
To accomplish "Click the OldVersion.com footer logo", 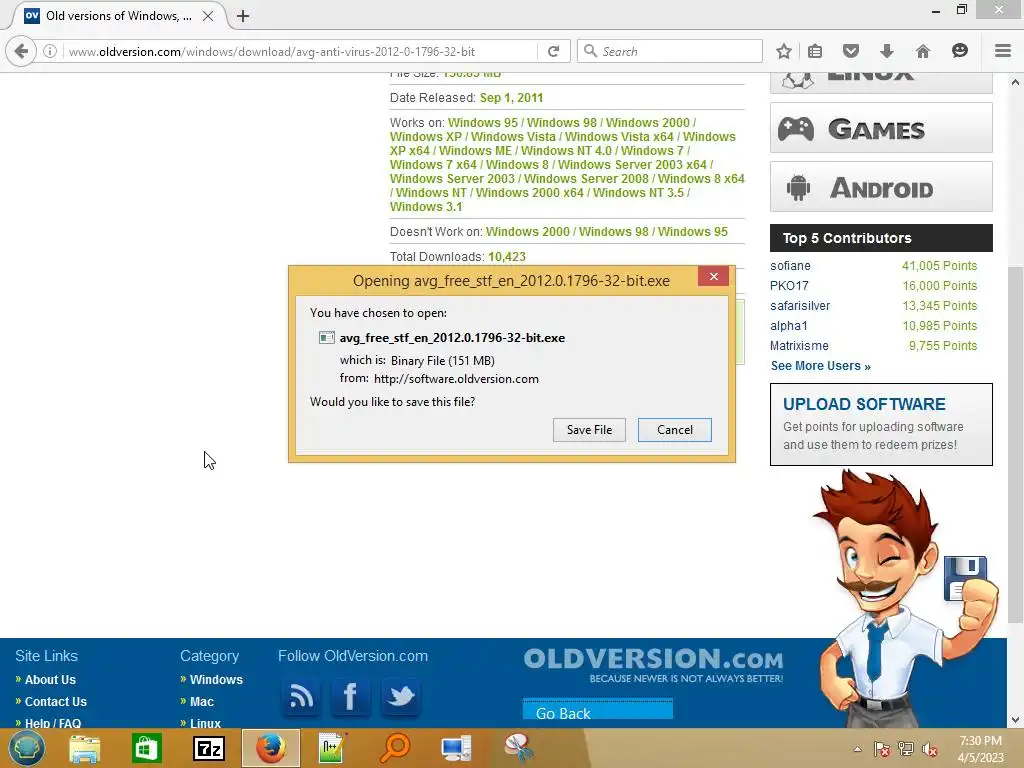I will (653, 665).
